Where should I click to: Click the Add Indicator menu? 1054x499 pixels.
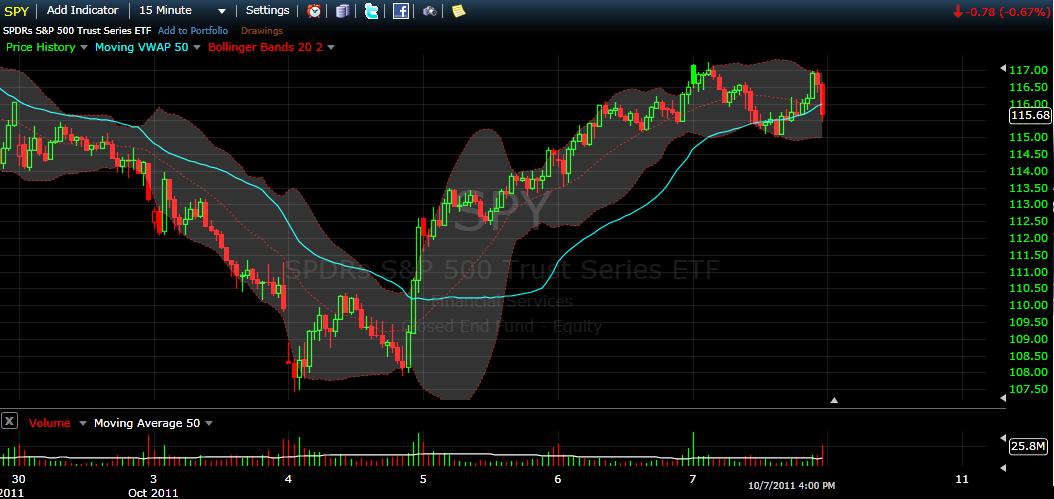coord(83,10)
